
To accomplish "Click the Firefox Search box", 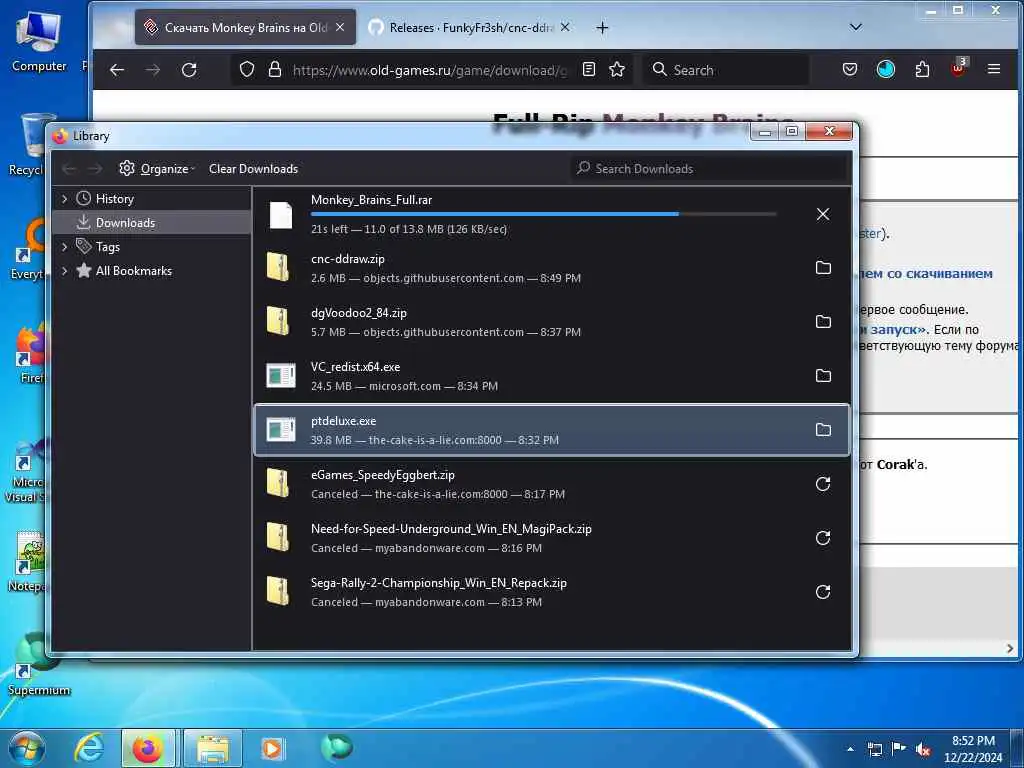I will click(x=726, y=70).
